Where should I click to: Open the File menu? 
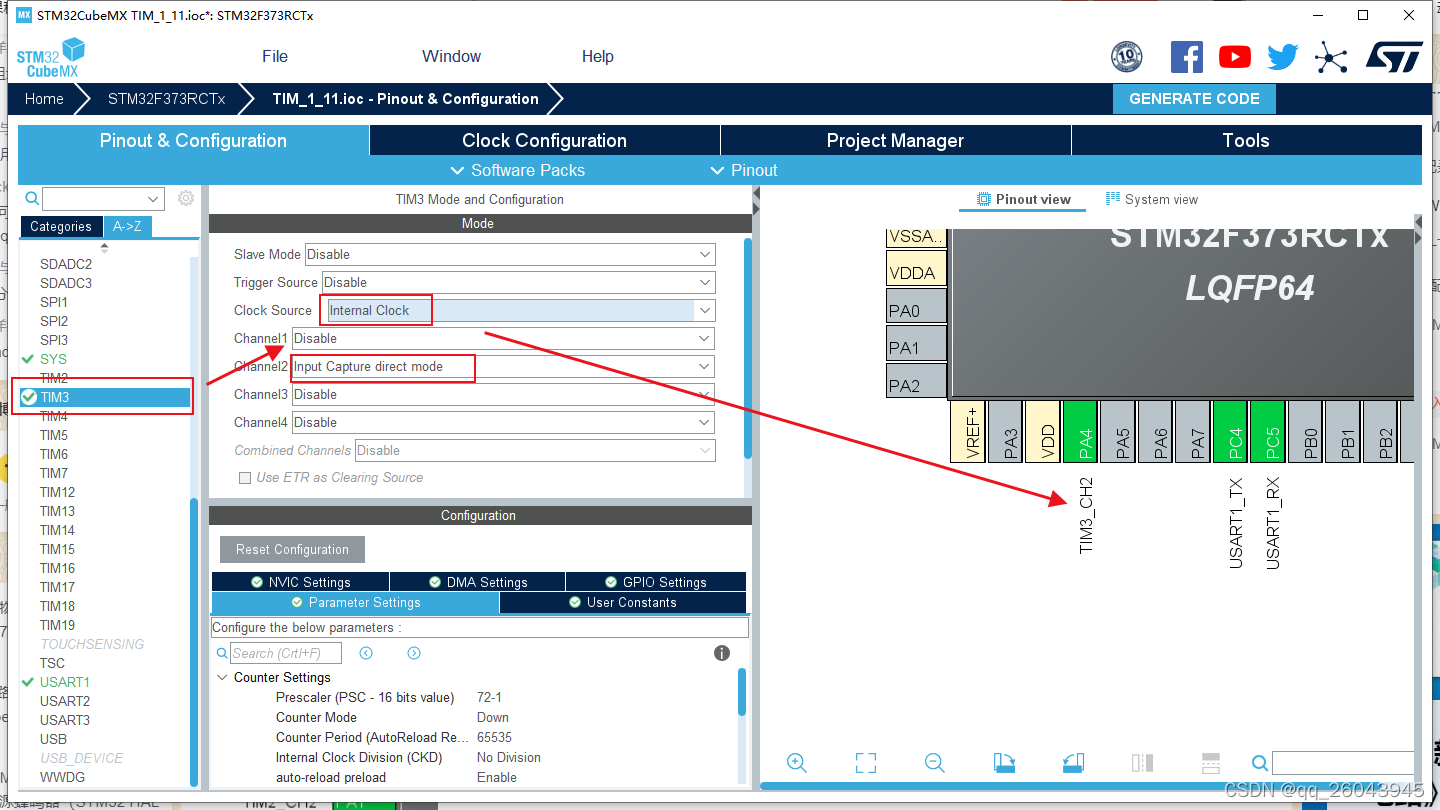[x=275, y=56]
